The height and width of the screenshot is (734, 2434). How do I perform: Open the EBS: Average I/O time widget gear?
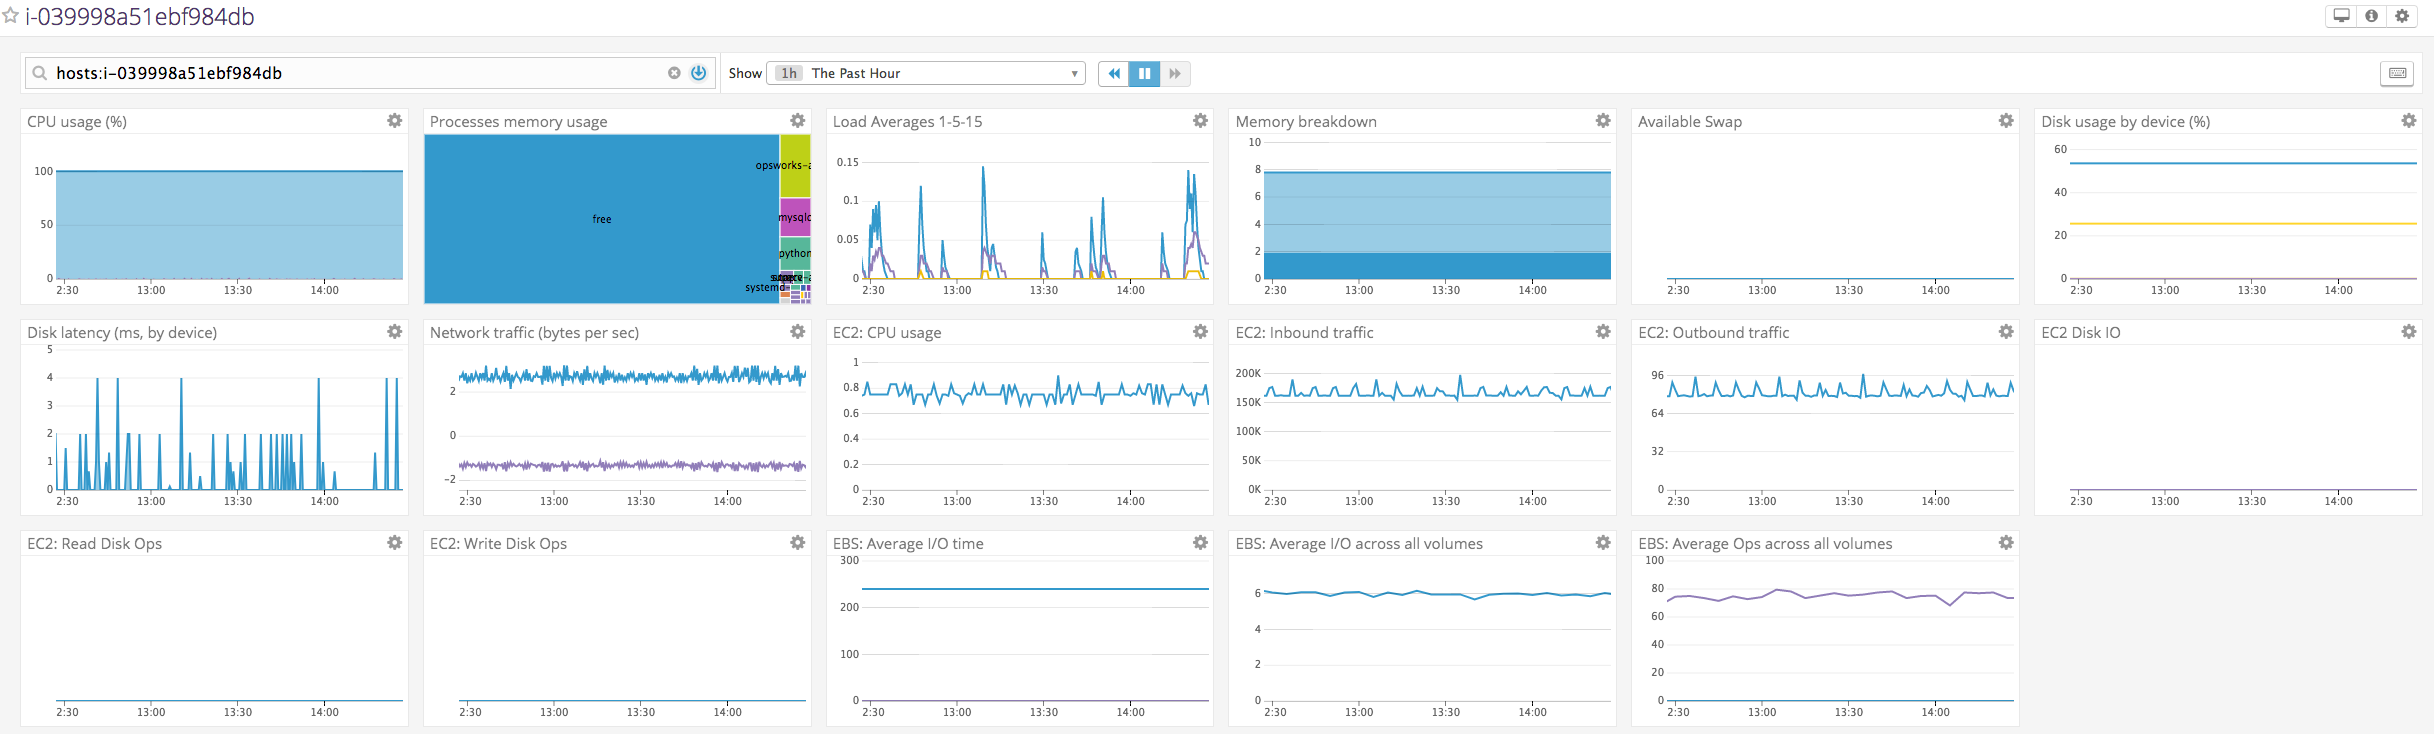point(1200,542)
